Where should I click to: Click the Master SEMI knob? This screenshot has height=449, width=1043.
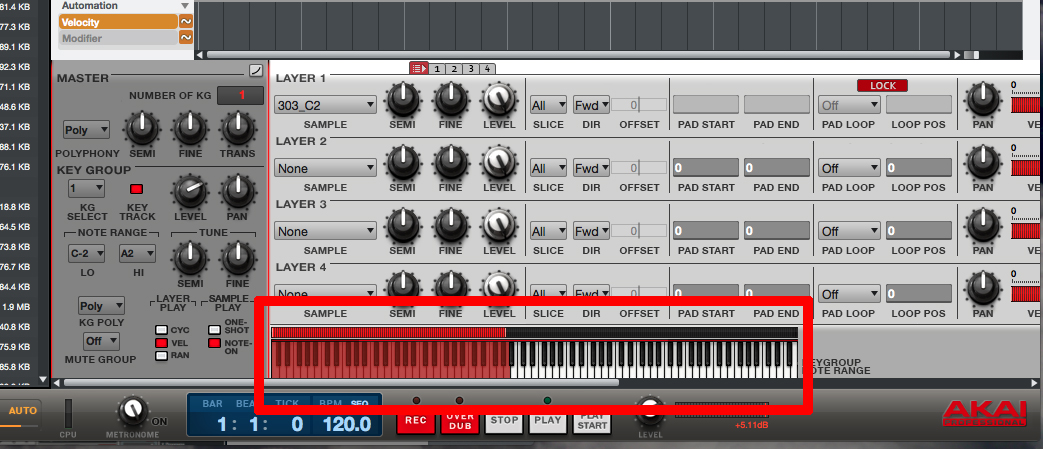(143, 127)
